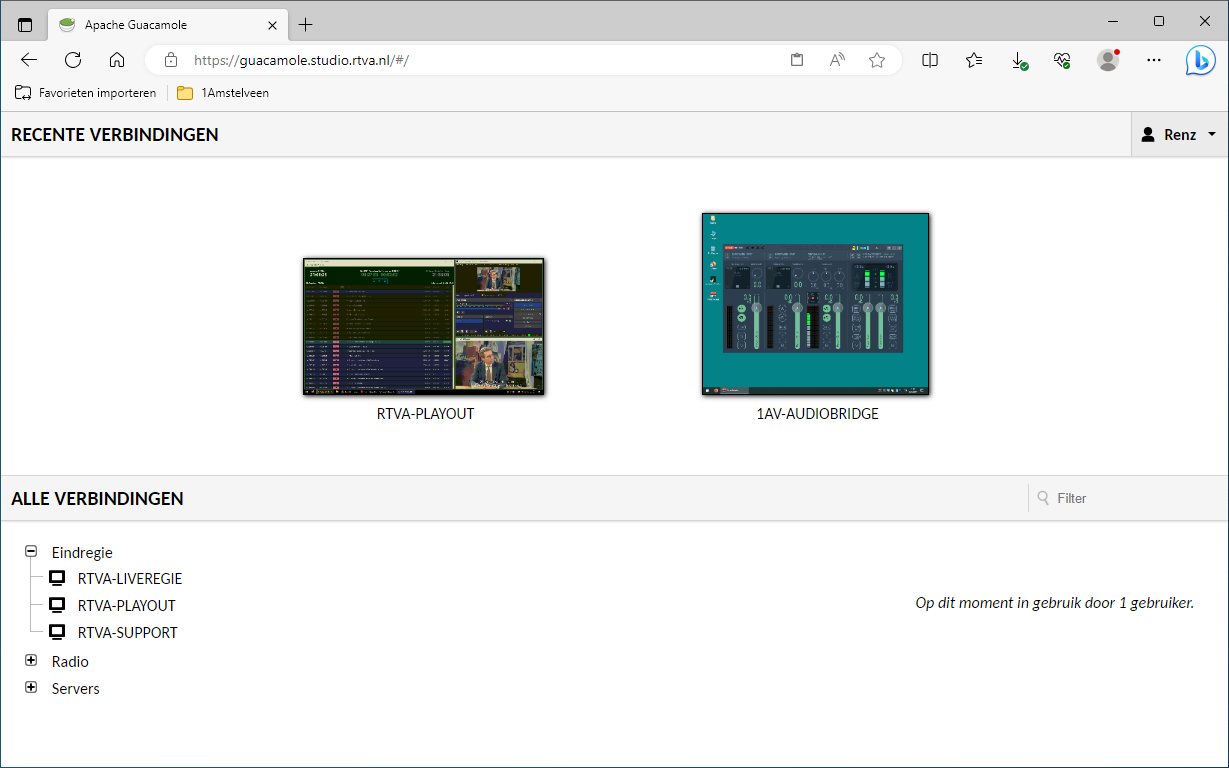This screenshot has height=768, width=1229.
Task: Open the browser profile avatar
Action: point(1108,60)
